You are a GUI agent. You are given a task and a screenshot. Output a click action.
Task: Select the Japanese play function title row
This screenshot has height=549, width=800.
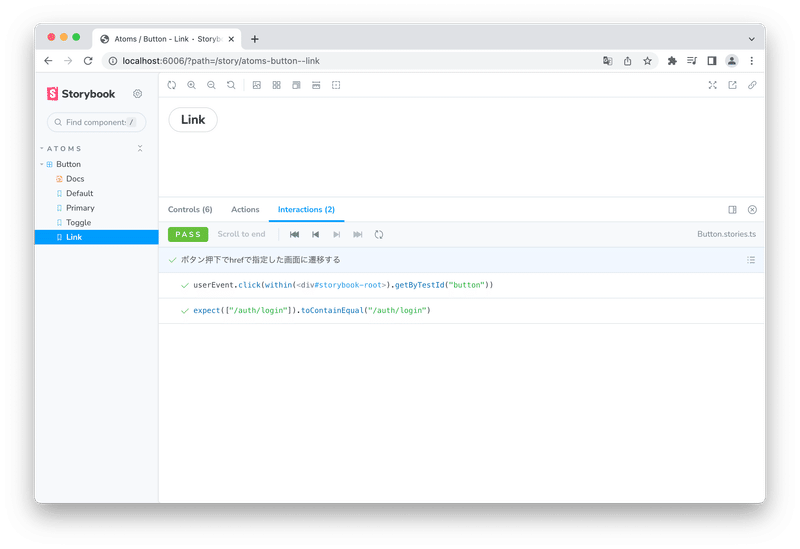461,260
